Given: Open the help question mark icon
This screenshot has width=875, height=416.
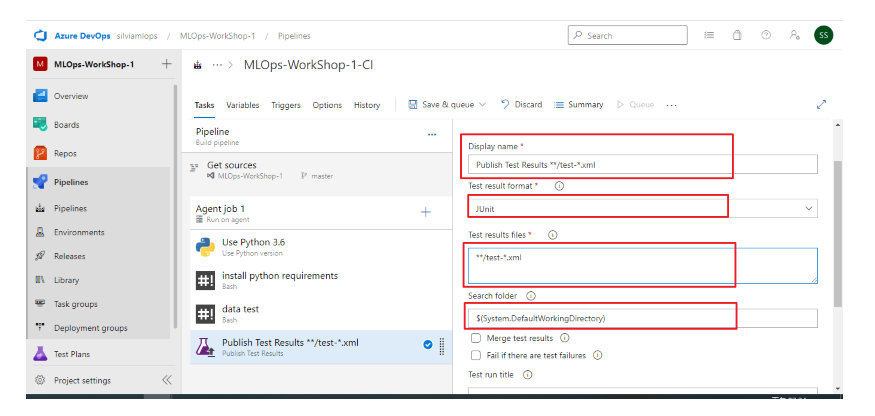Looking at the screenshot, I should click(766, 35).
